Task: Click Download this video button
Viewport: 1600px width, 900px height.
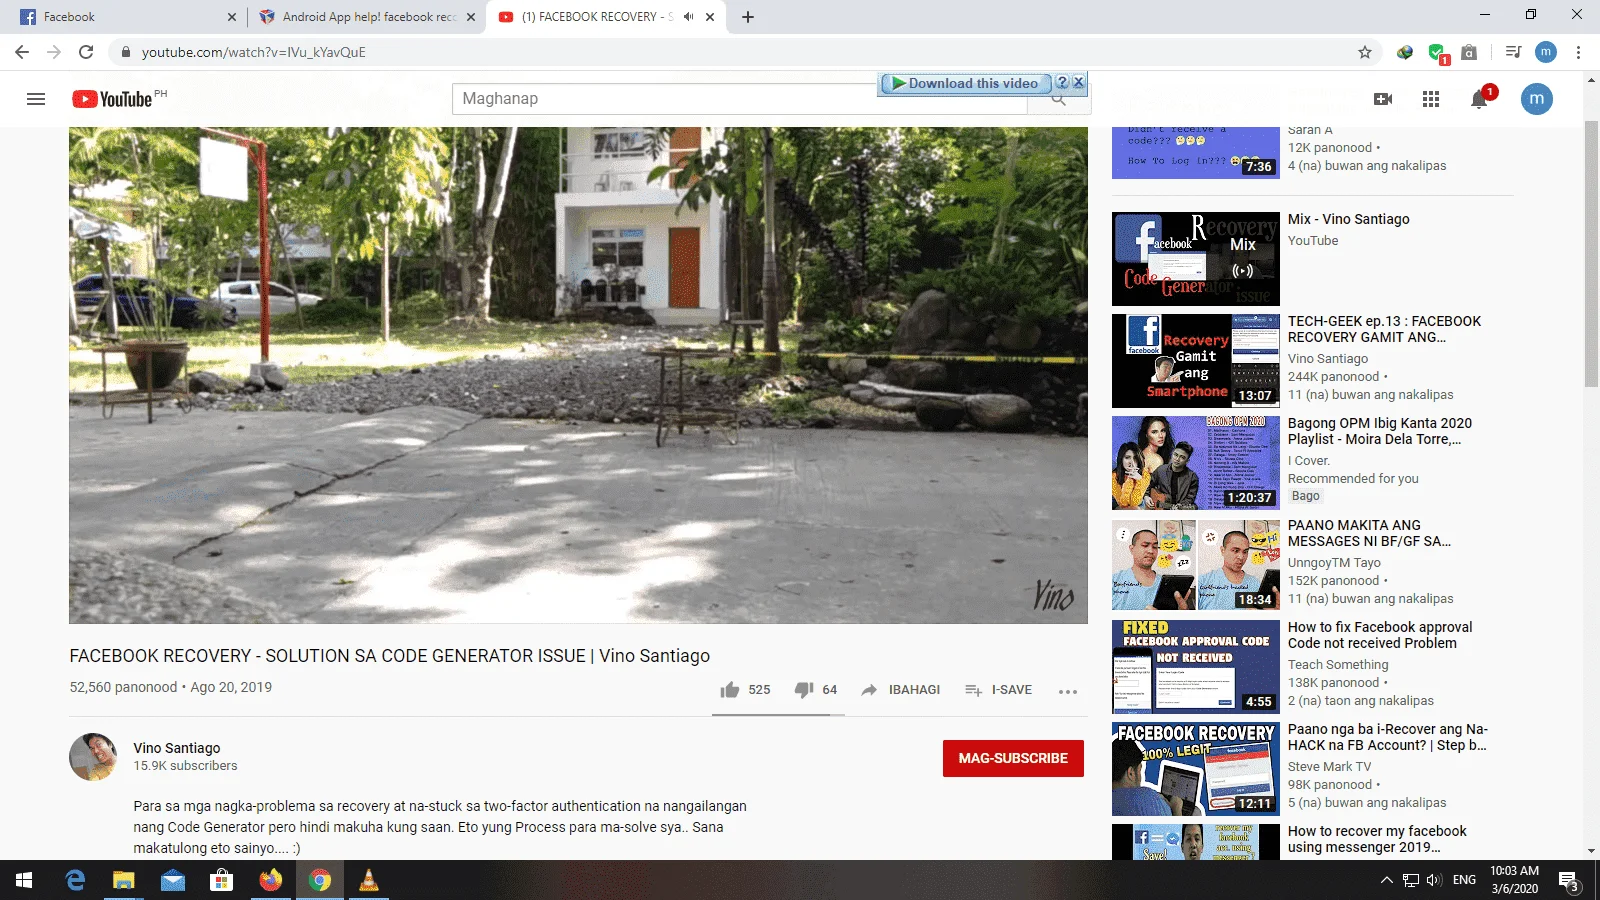Action: (966, 84)
